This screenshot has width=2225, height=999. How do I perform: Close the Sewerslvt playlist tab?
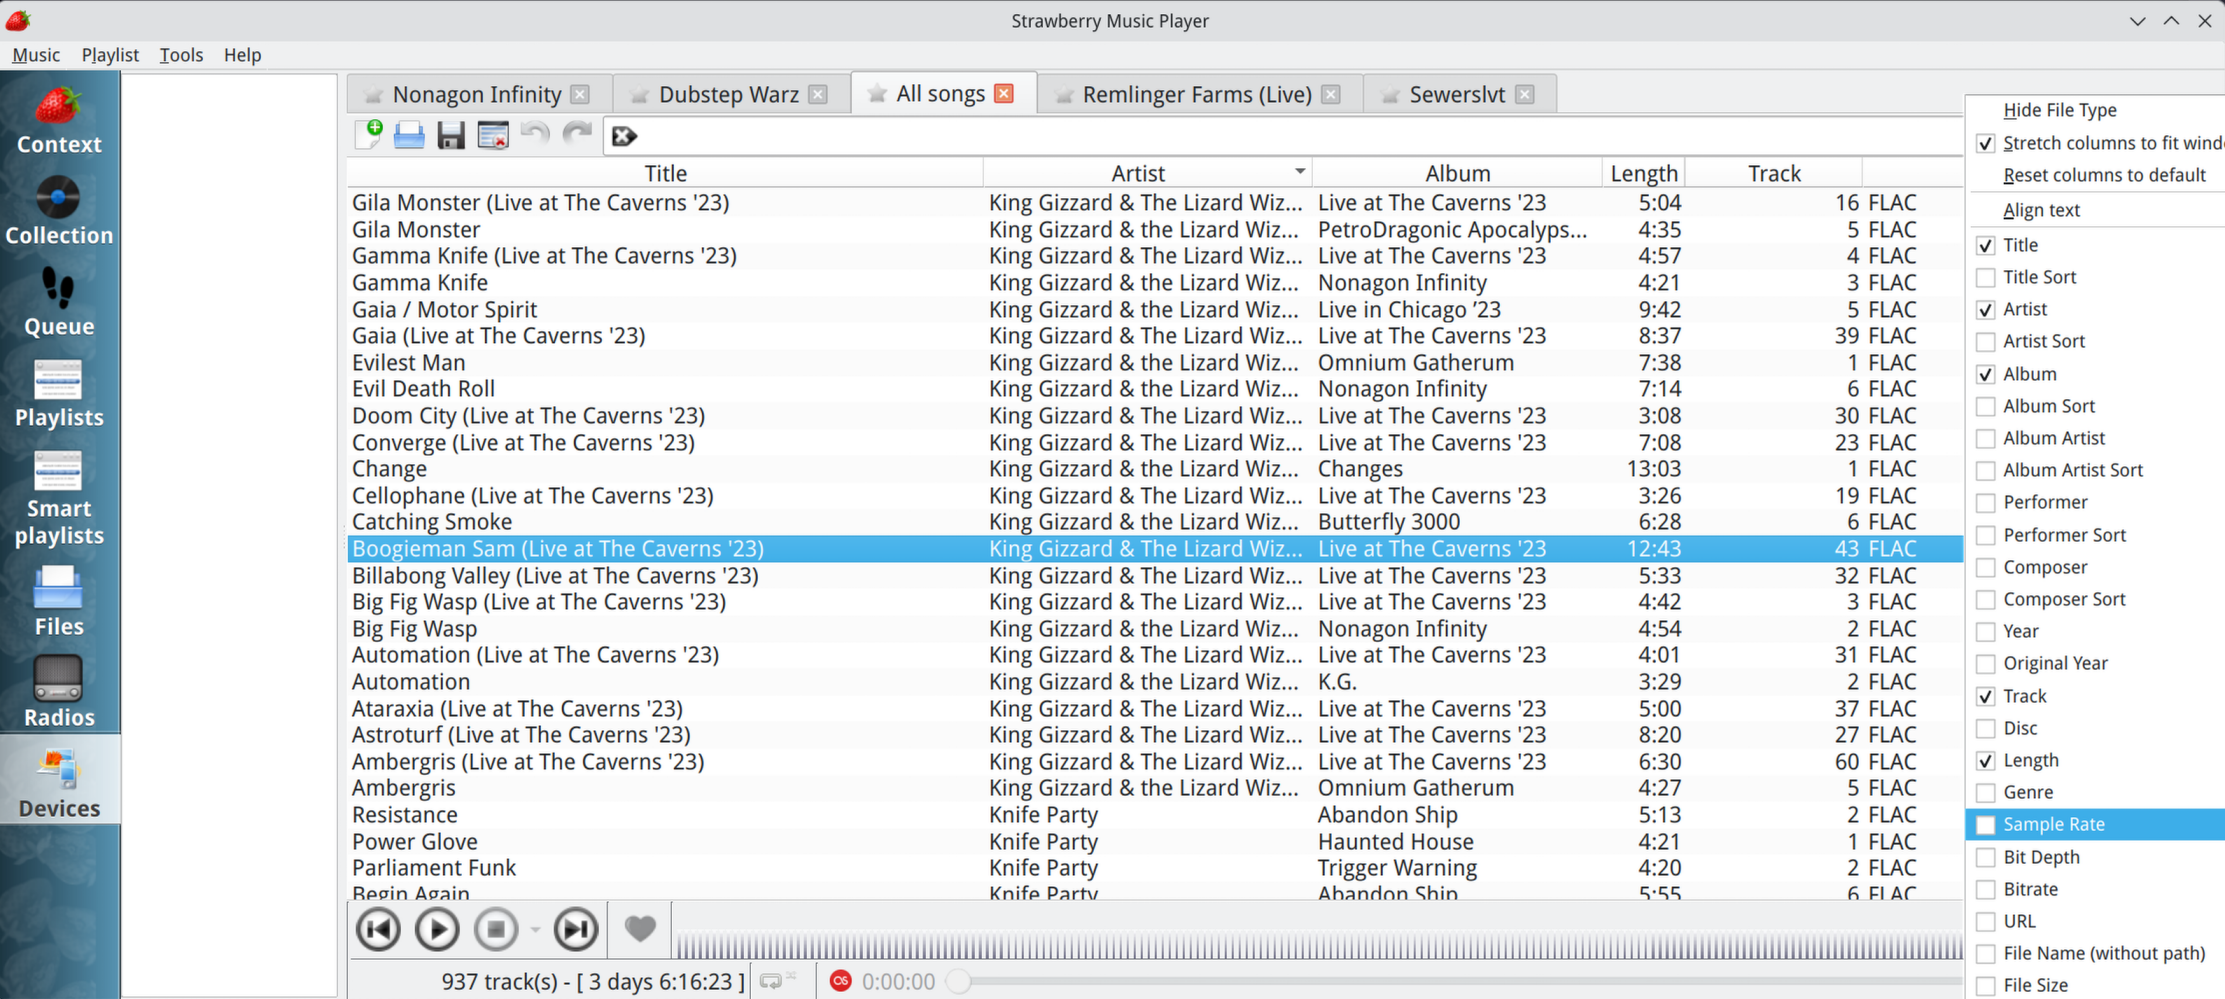[x=1524, y=94]
